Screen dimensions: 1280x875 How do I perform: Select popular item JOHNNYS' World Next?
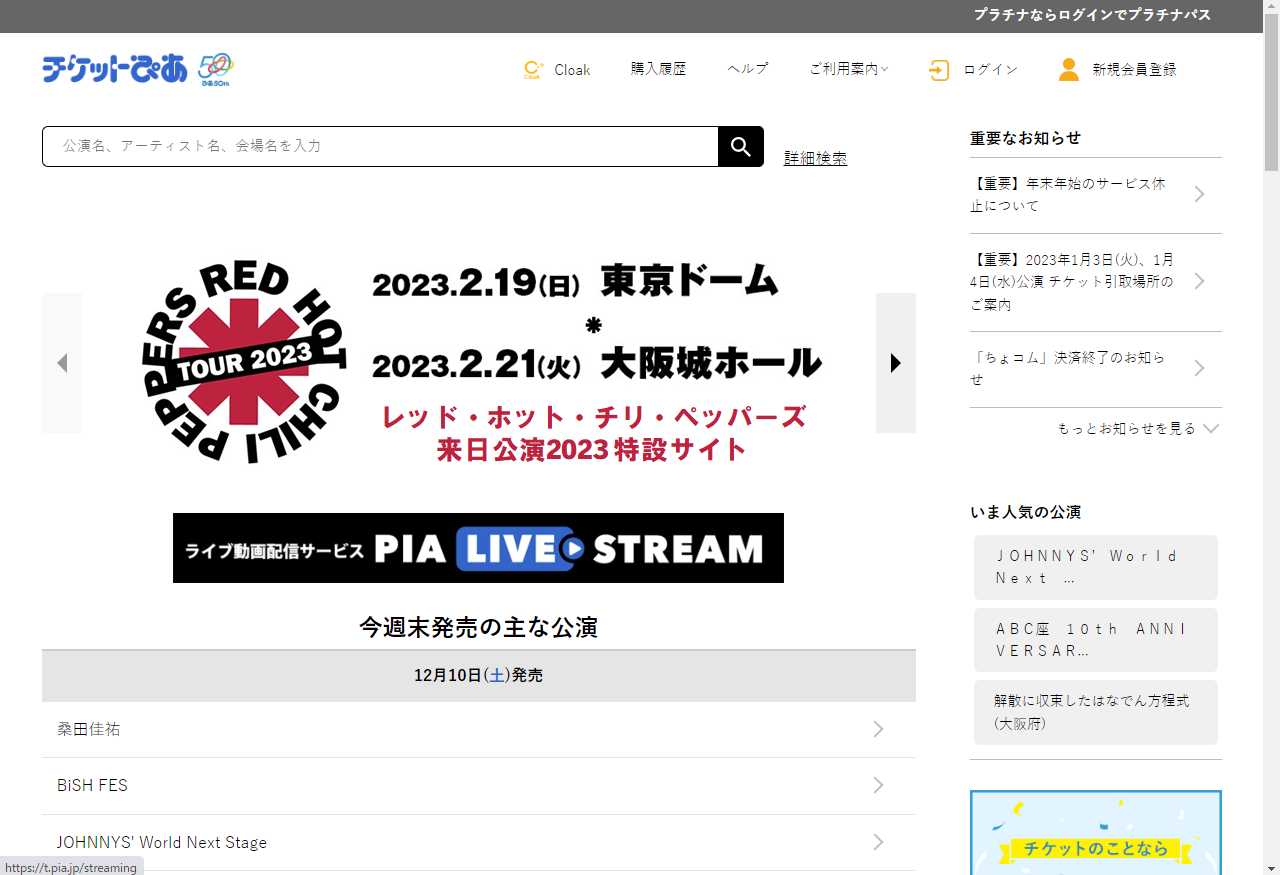(1096, 567)
